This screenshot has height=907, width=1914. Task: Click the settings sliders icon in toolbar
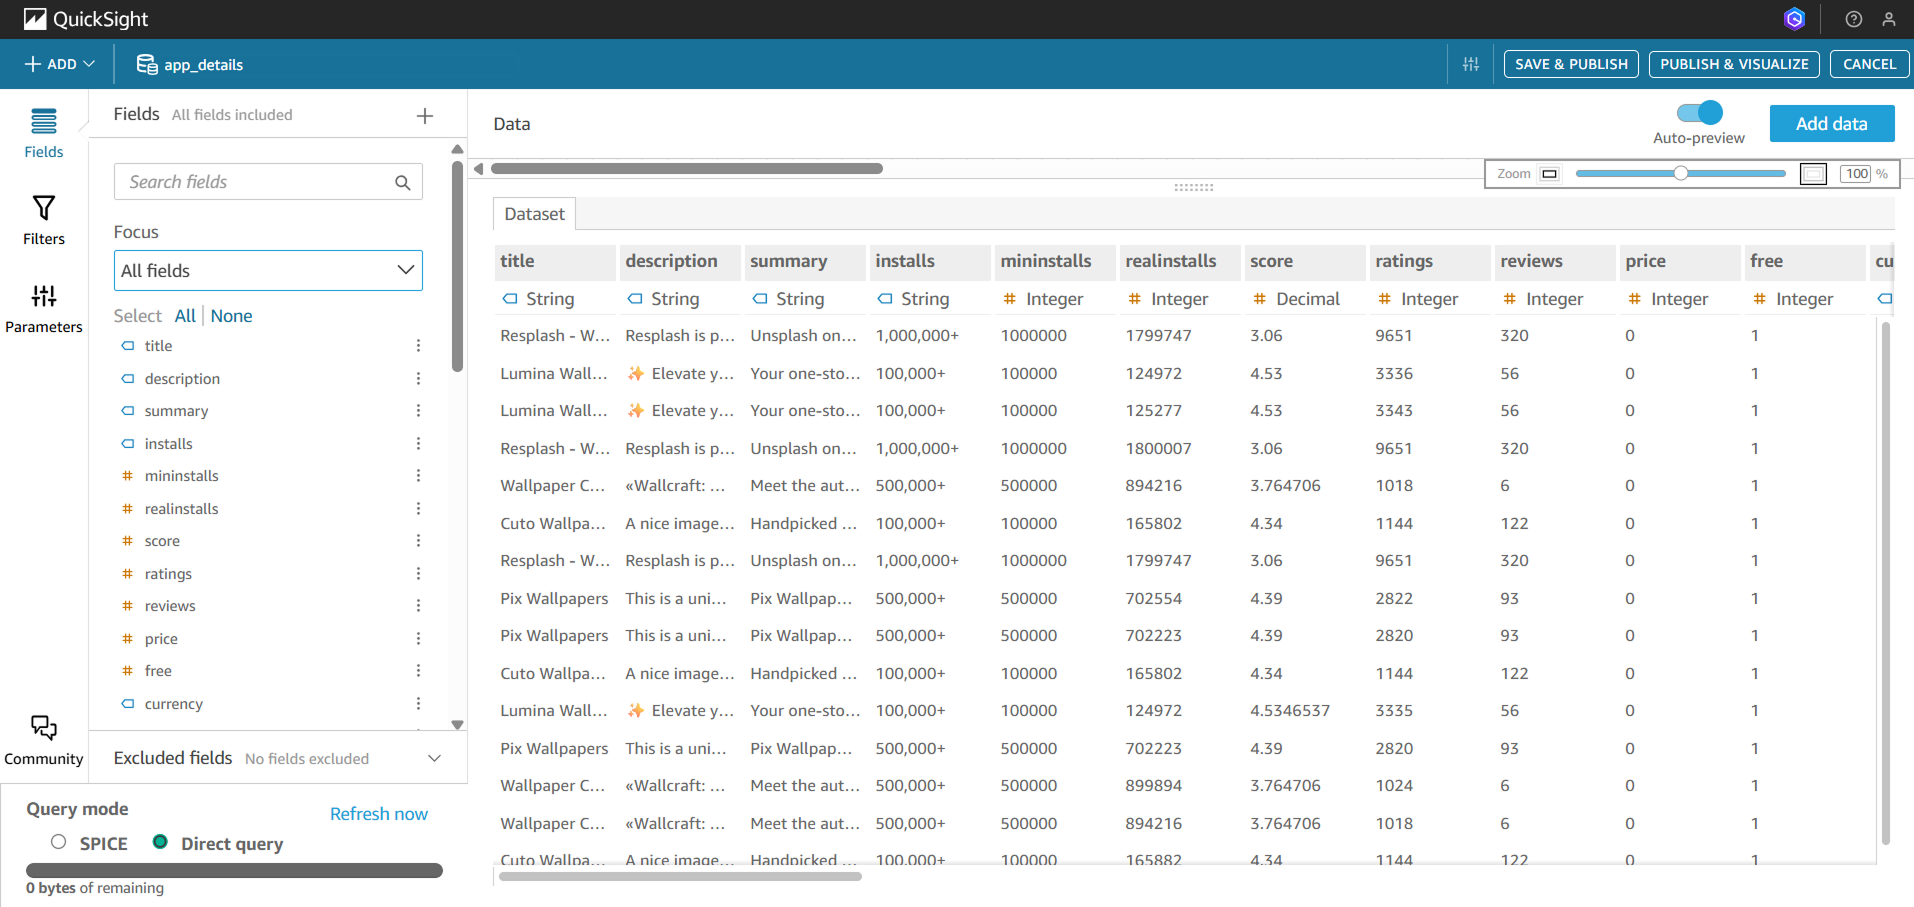pyautogui.click(x=1470, y=64)
